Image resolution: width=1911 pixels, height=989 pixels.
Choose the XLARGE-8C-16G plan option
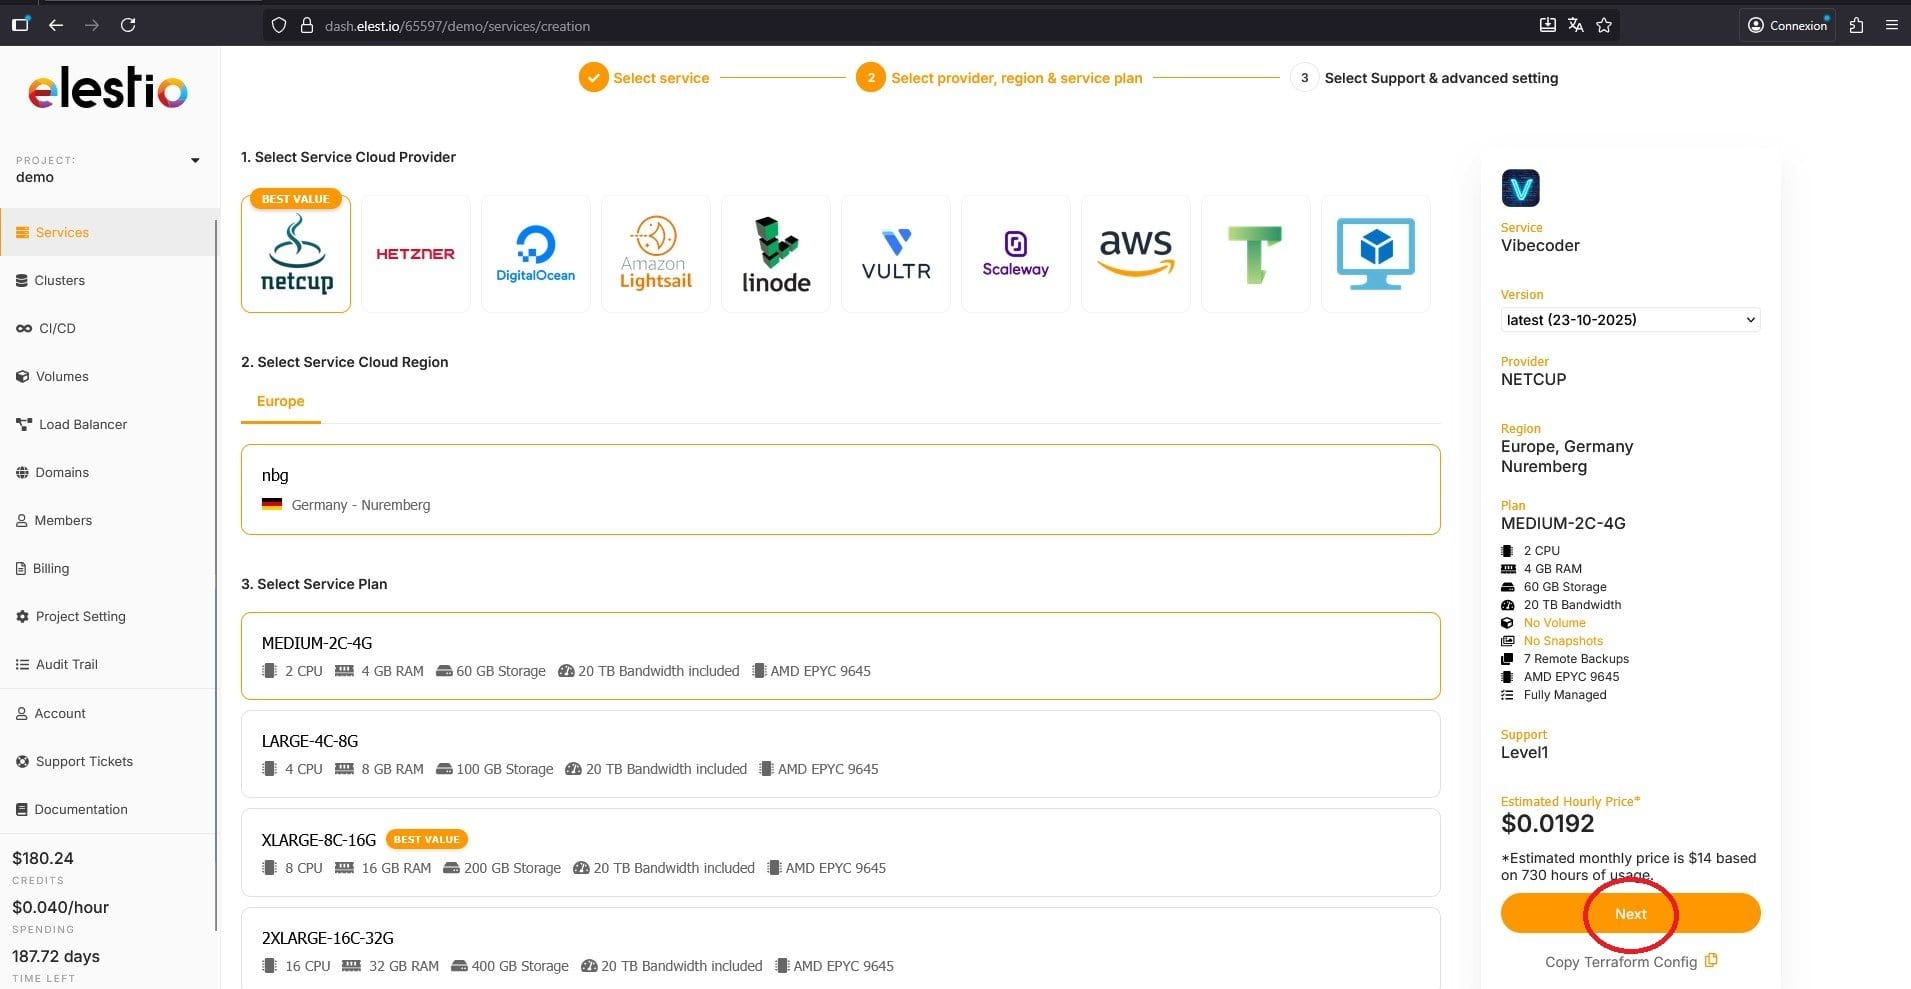click(x=840, y=853)
